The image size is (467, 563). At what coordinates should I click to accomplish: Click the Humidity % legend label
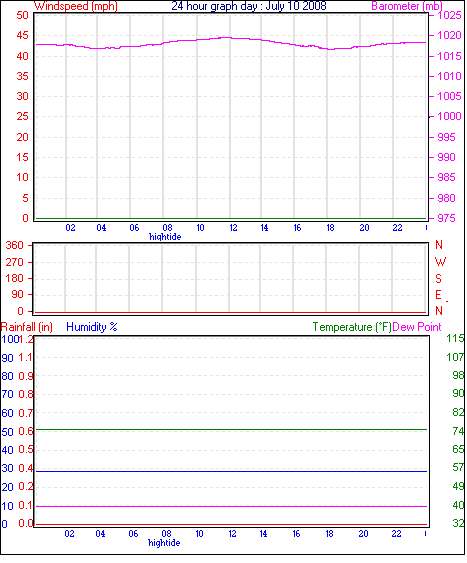(92, 327)
